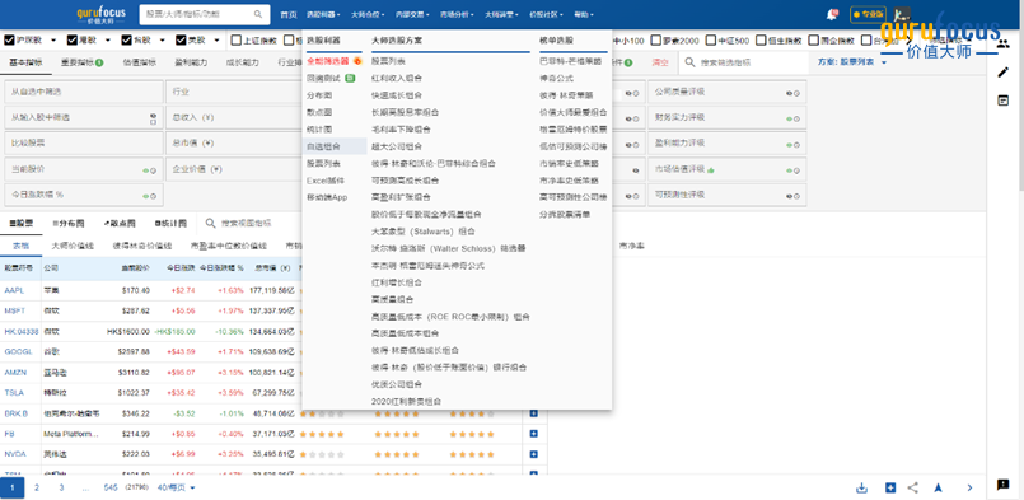Enable the 上证指数 checkbox
Screen dimensions: 1024x500
pyautogui.click(x=236, y=40)
